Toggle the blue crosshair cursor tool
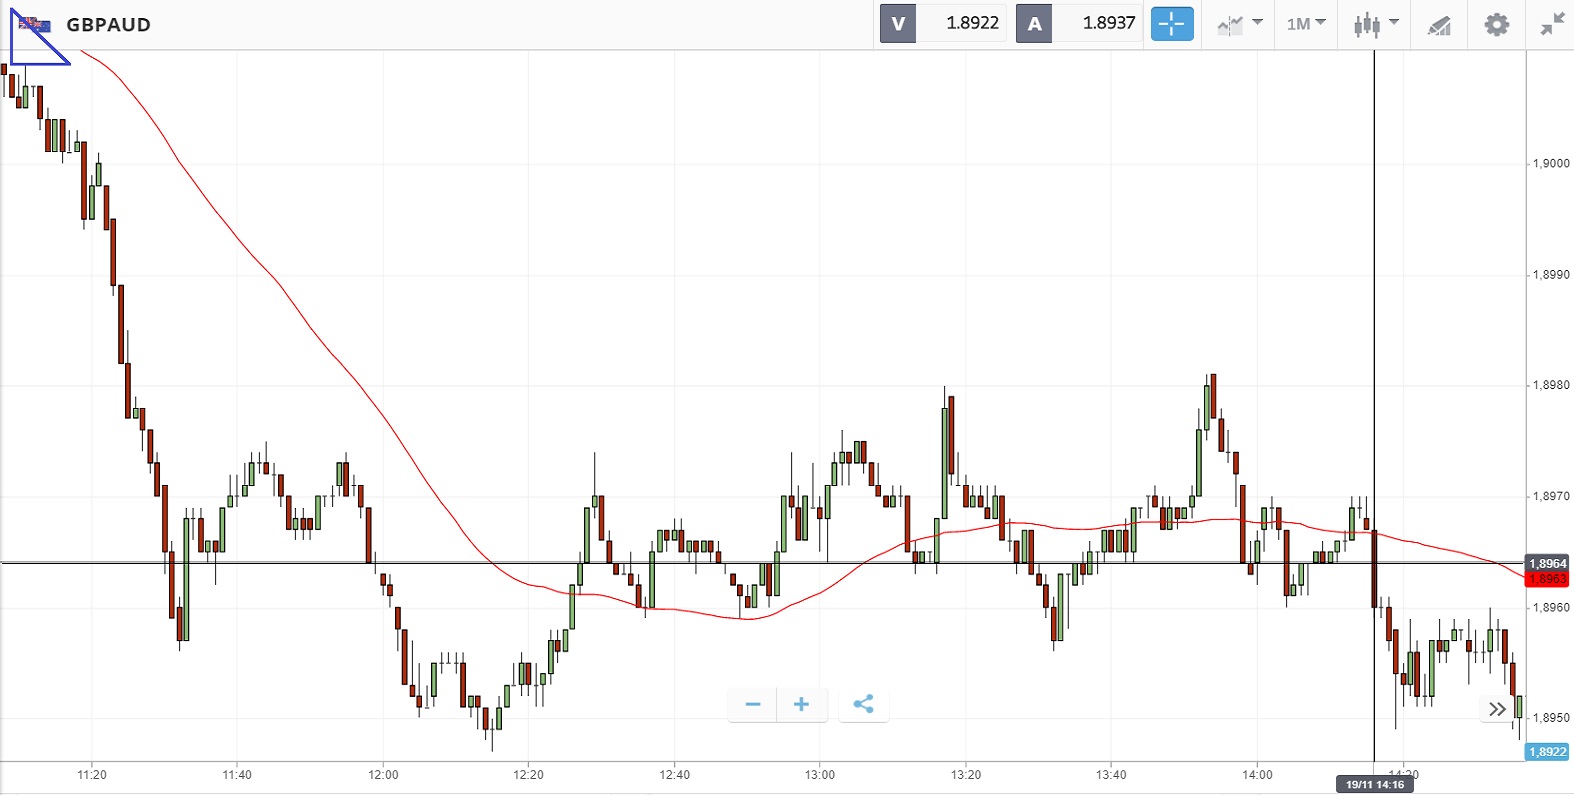This screenshot has height=795, width=1574. click(1172, 24)
